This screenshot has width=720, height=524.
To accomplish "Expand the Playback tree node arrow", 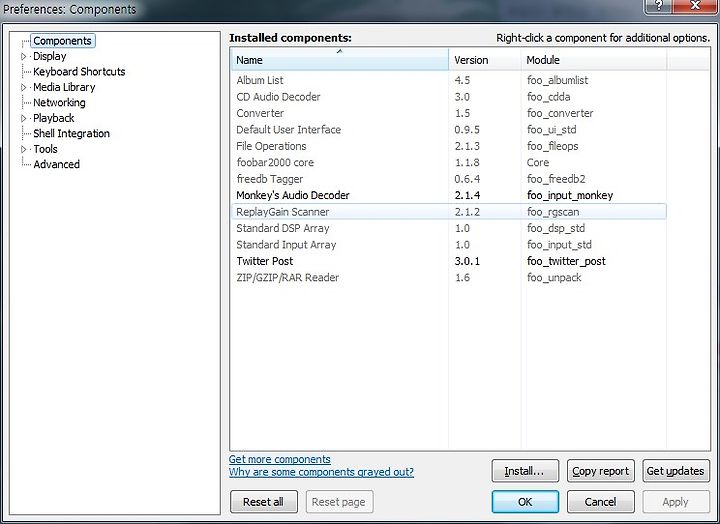I will [x=24, y=118].
